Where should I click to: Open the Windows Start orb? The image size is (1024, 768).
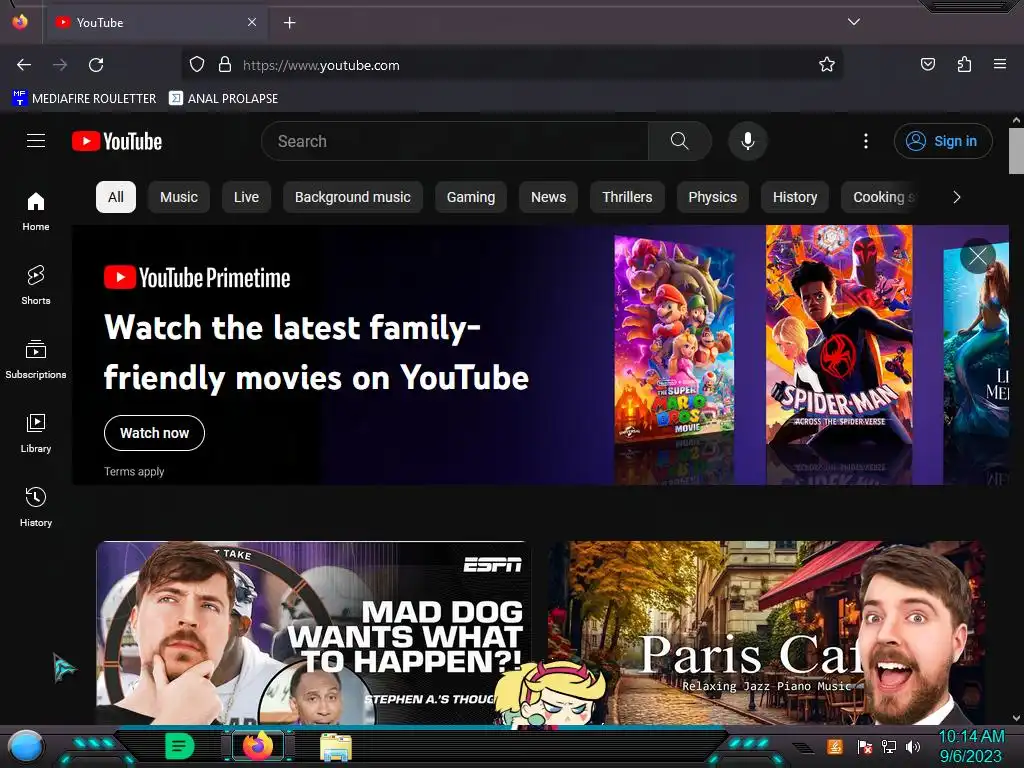coord(26,747)
